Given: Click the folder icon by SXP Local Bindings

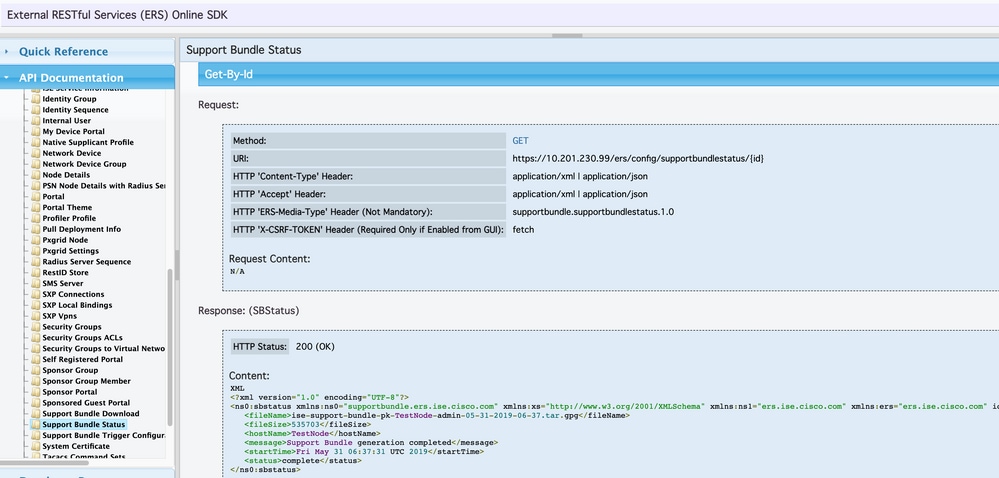Looking at the screenshot, I should pos(36,305).
